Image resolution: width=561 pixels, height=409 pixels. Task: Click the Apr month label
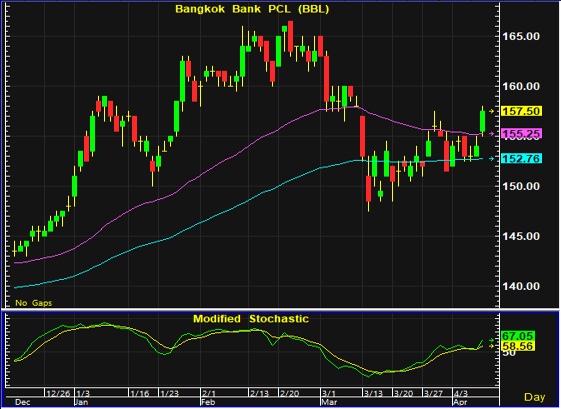tap(460, 402)
